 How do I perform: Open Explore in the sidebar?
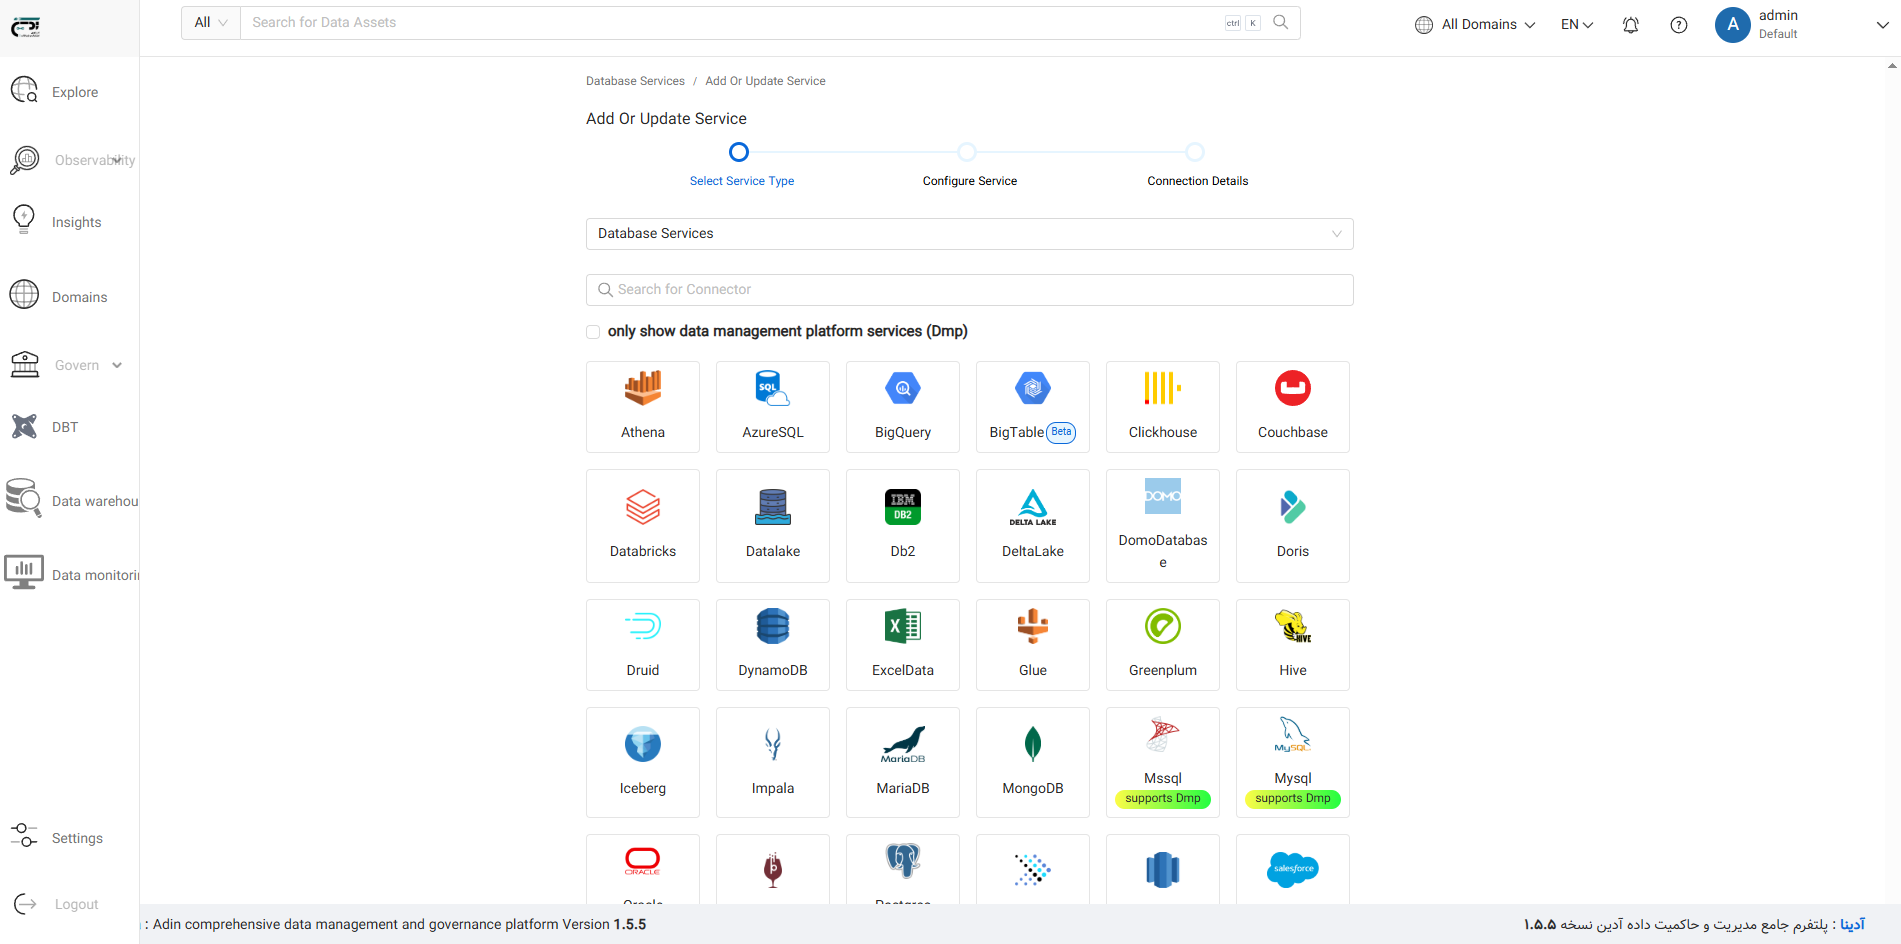(x=75, y=92)
